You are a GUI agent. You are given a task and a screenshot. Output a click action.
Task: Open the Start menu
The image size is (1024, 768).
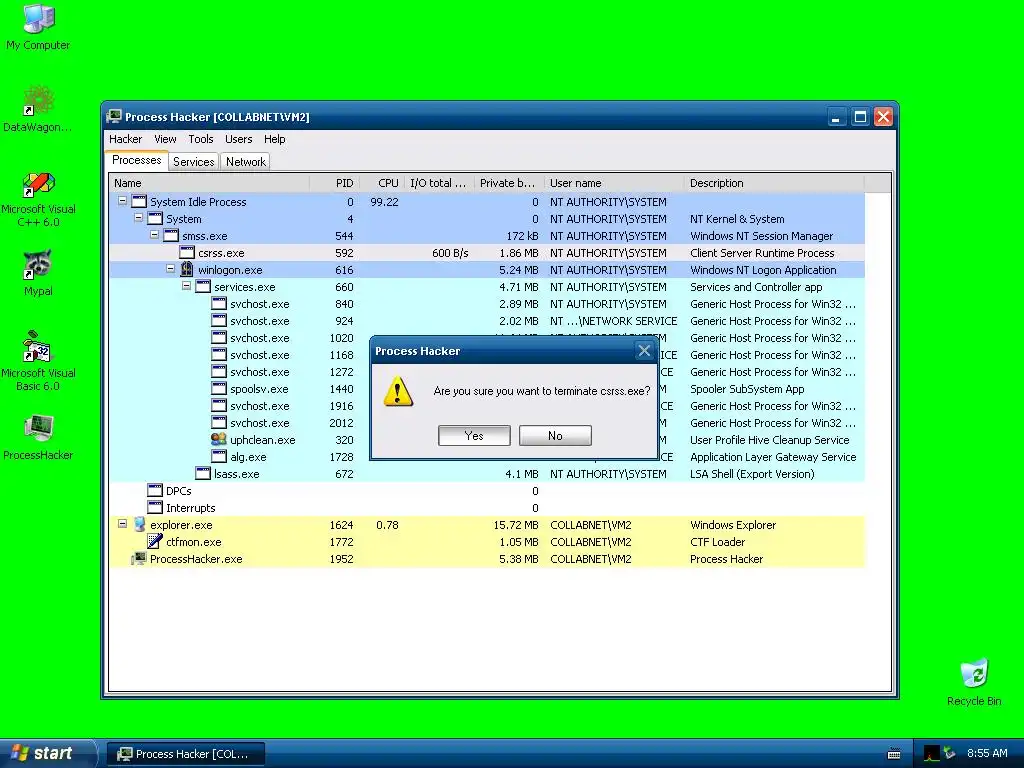click(x=47, y=754)
